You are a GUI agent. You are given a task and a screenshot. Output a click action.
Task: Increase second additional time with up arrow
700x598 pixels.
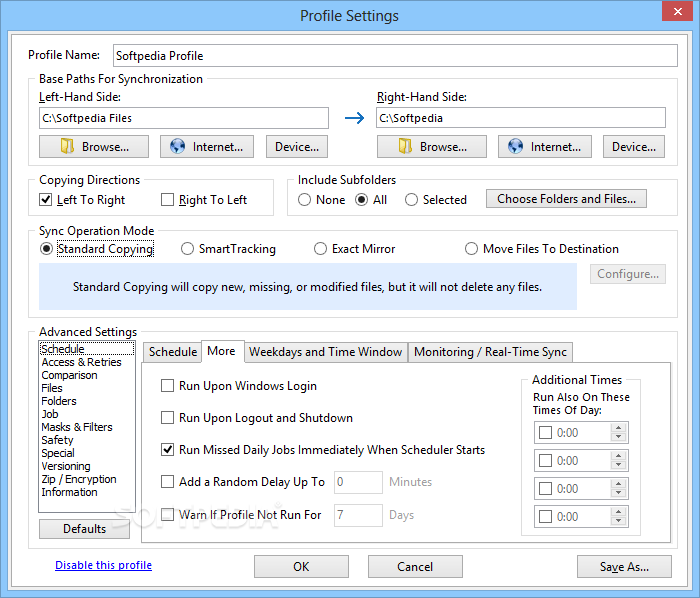click(619, 456)
